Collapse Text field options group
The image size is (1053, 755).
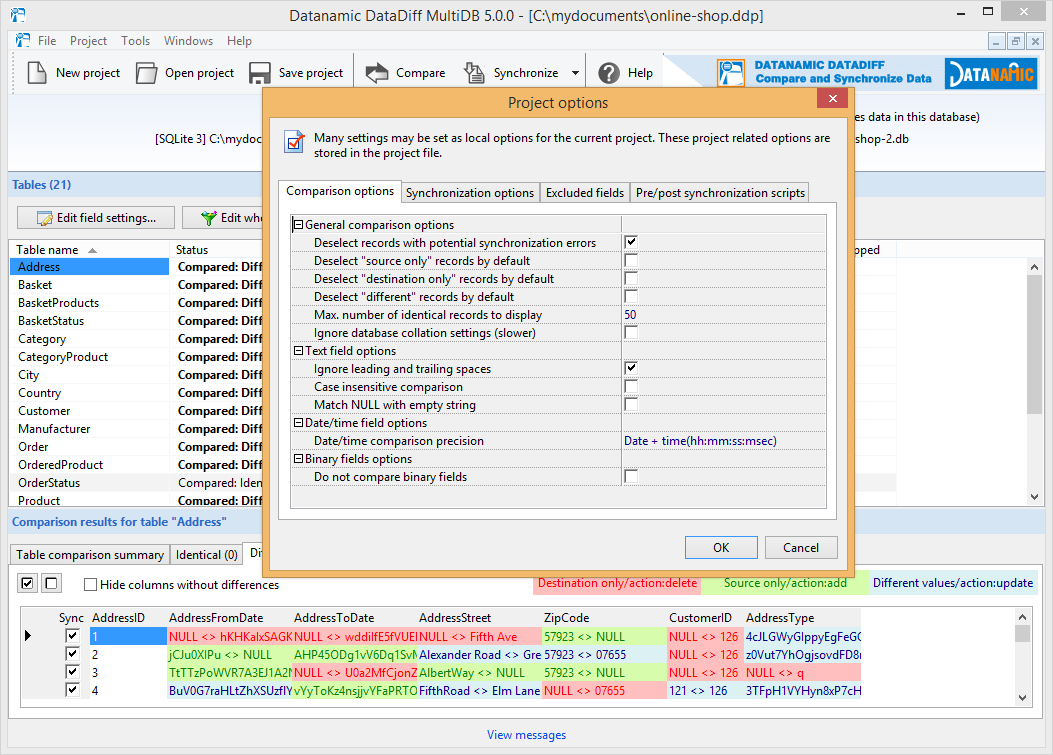click(x=299, y=351)
